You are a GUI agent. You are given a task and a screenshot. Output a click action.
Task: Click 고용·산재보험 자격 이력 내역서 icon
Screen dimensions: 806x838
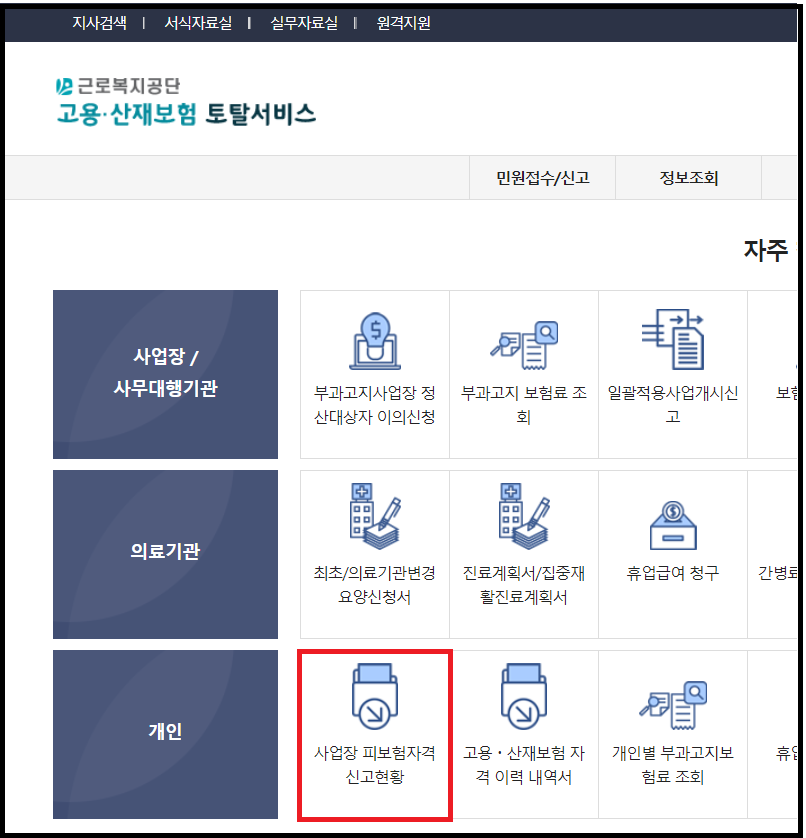(x=524, y=696)
